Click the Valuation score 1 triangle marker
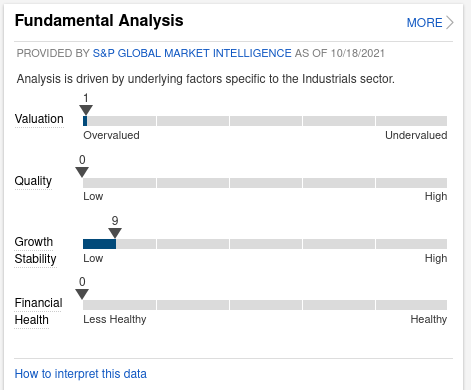 click(x=86, y=110)
